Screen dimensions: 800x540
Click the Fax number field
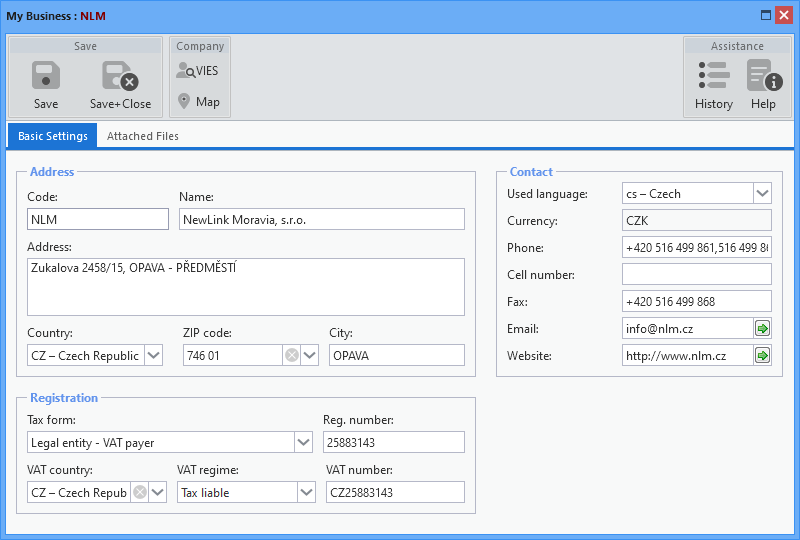[697, 301]
